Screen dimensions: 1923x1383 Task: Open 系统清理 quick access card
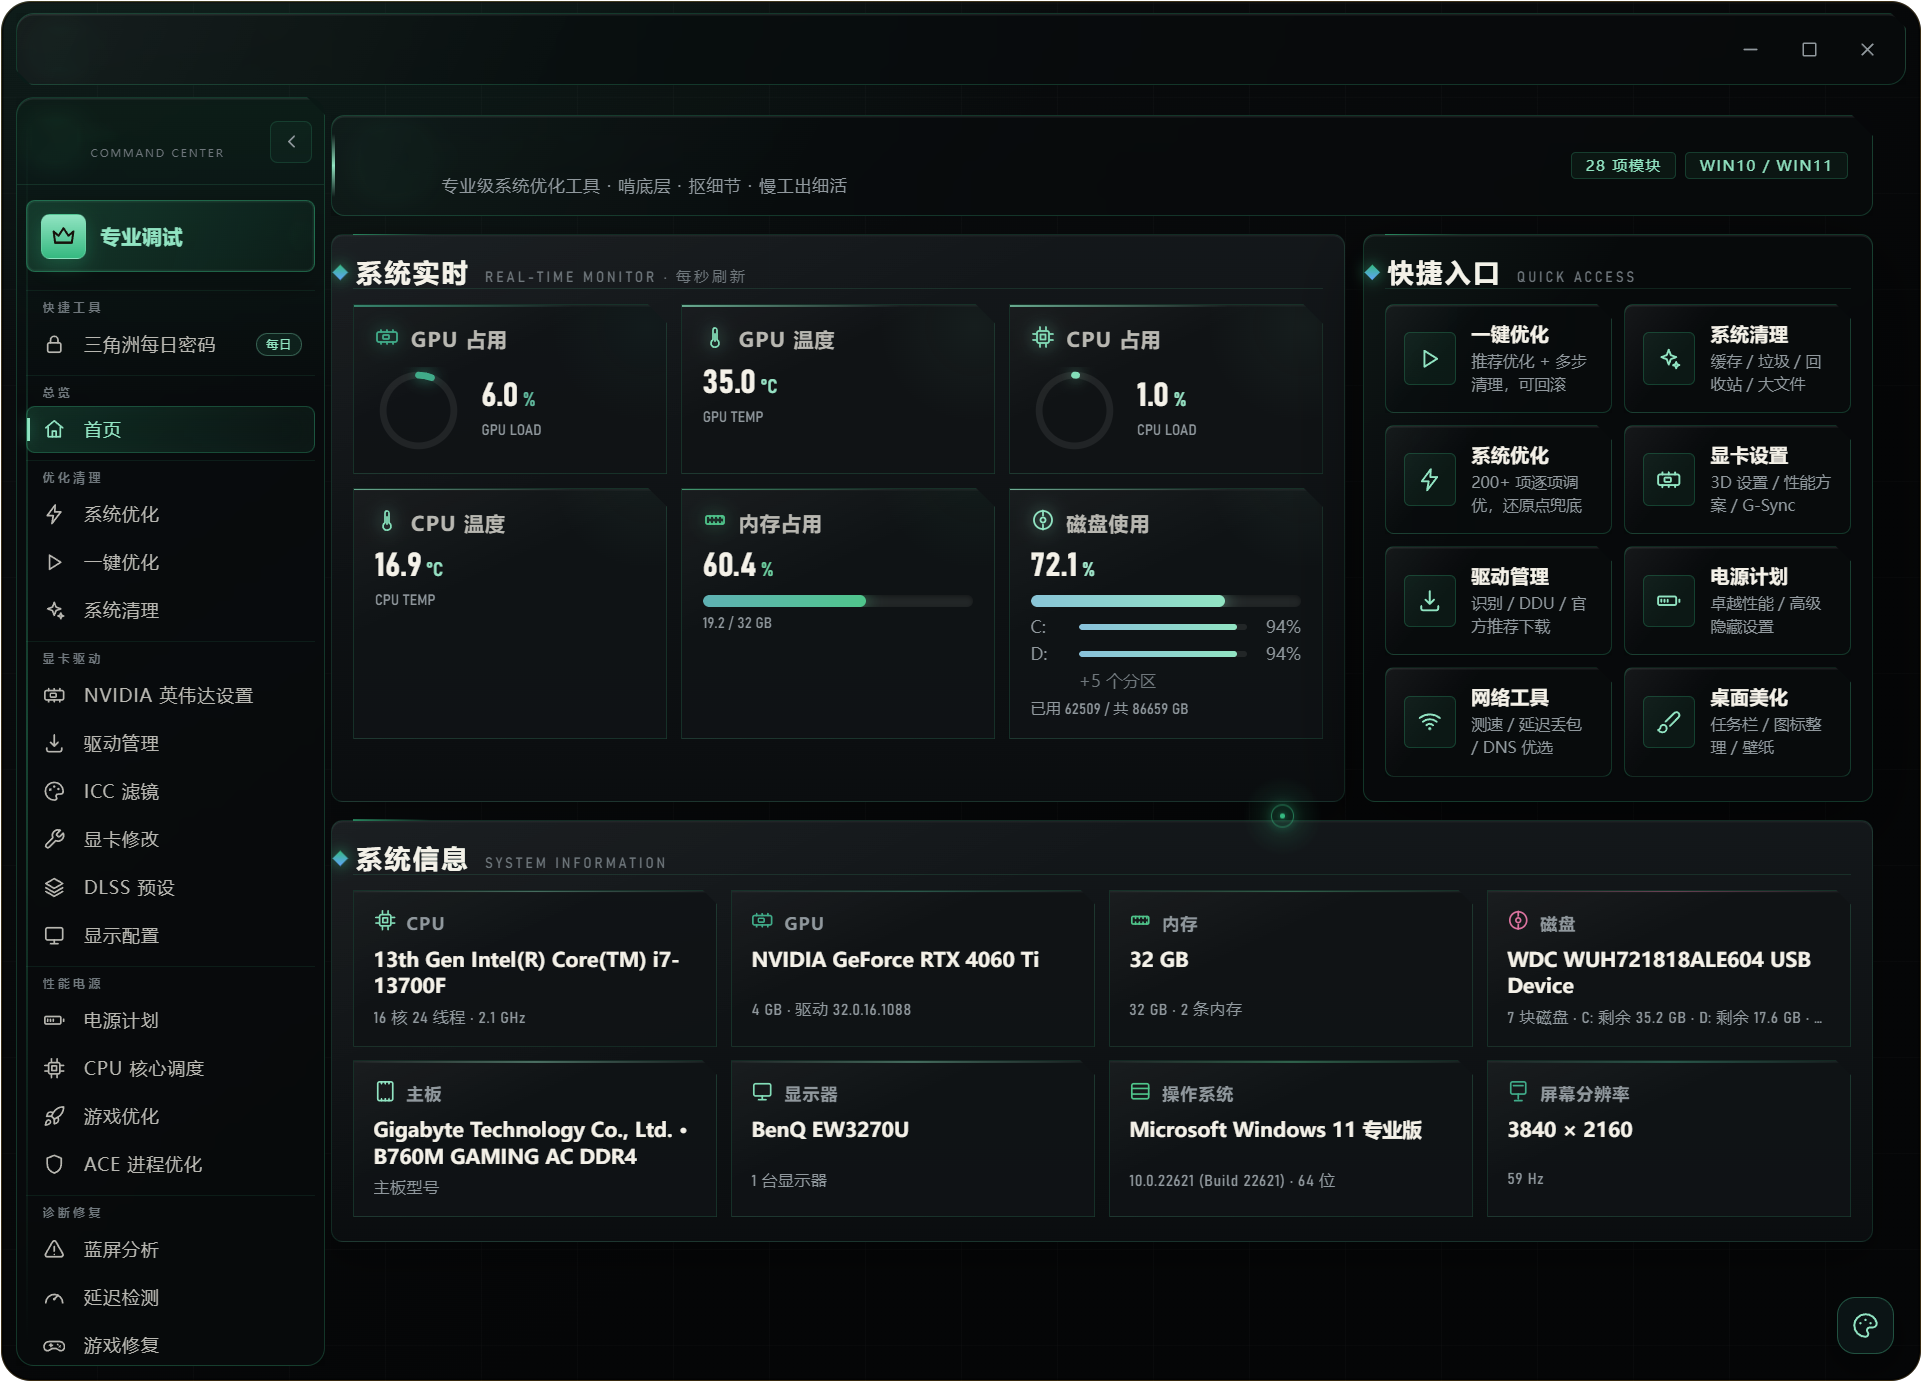pyautogui.click(x=1737, y=359)
